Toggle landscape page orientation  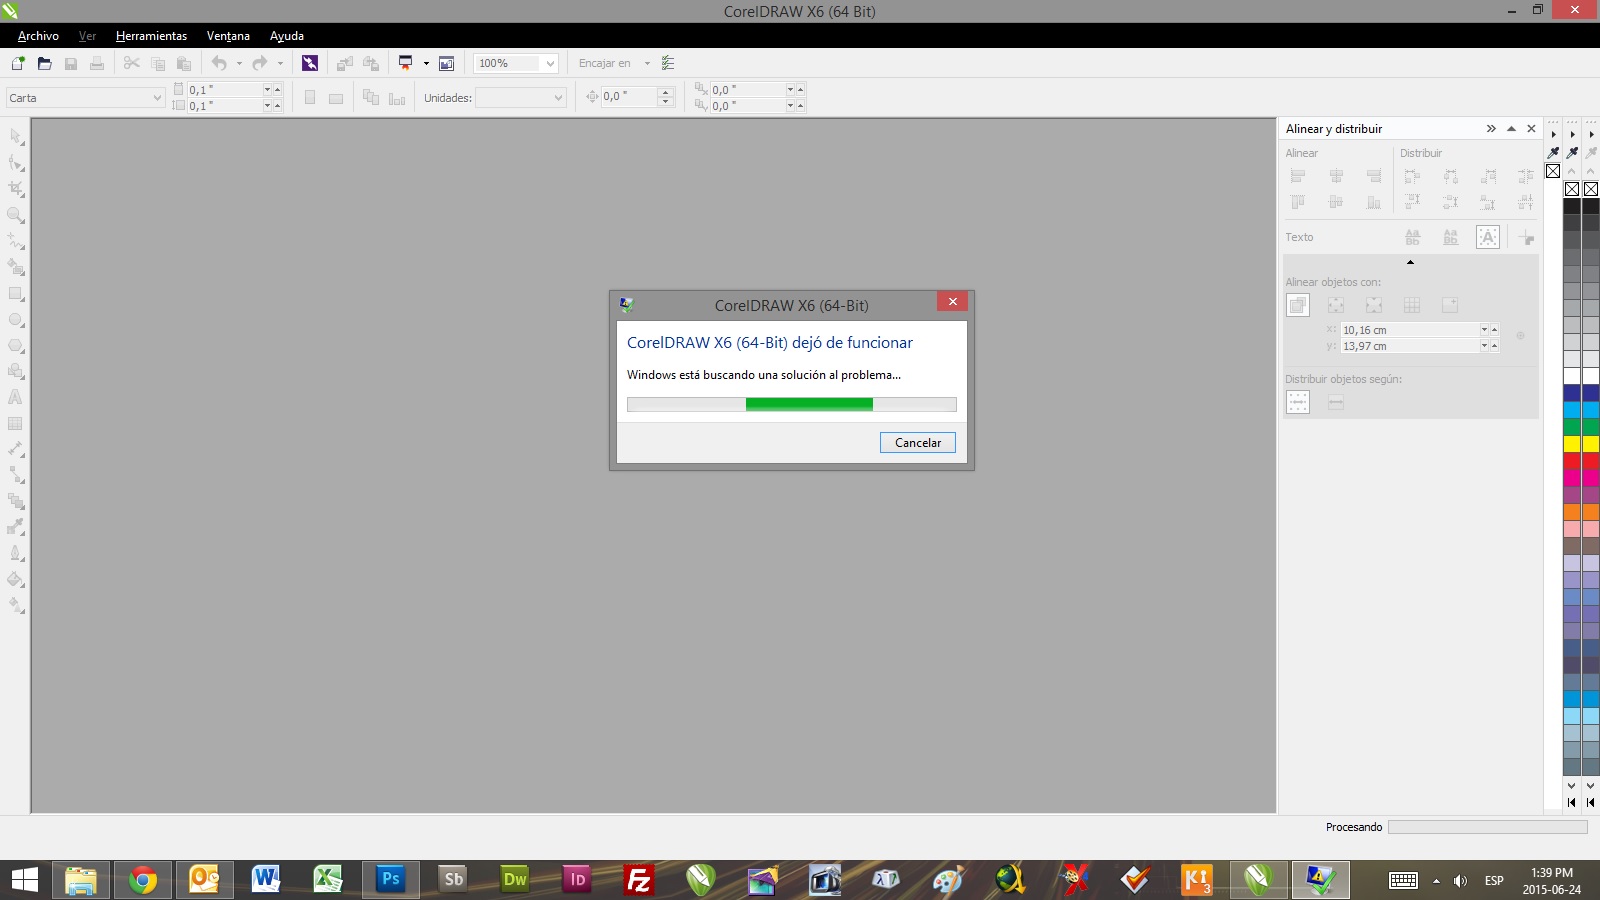click(x=336, y=98)
